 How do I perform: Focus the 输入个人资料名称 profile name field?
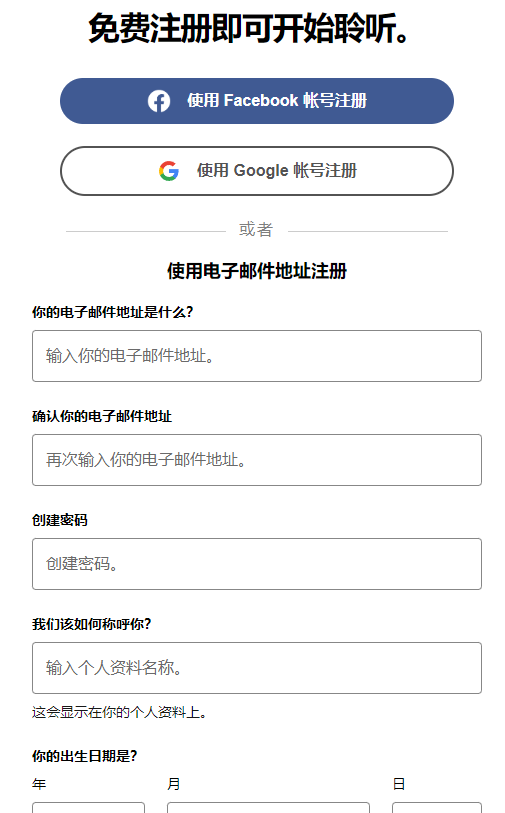coord(257,668)
